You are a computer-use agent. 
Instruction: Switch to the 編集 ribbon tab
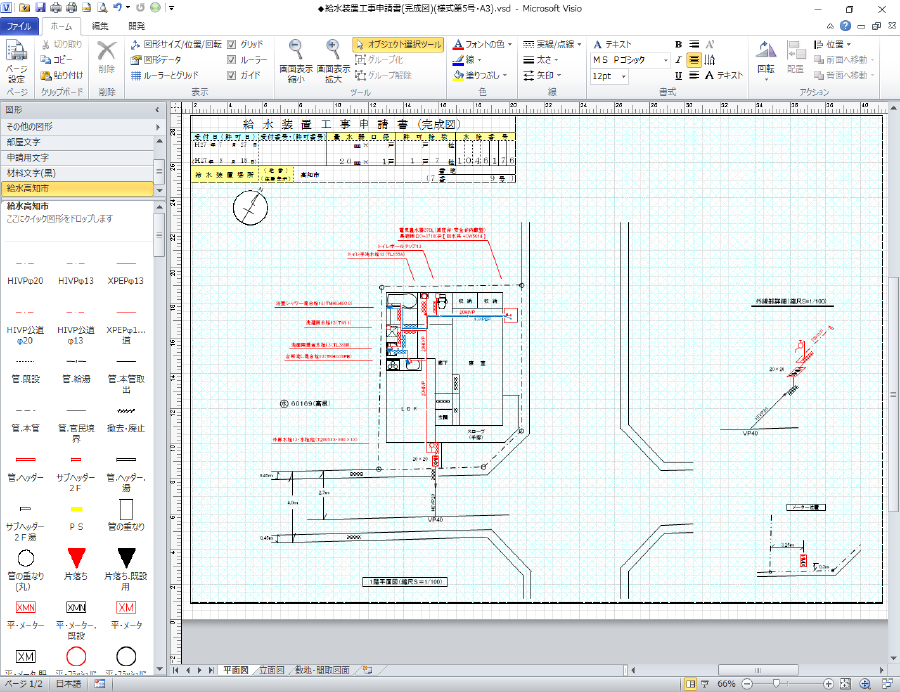(x=100, y=26)
